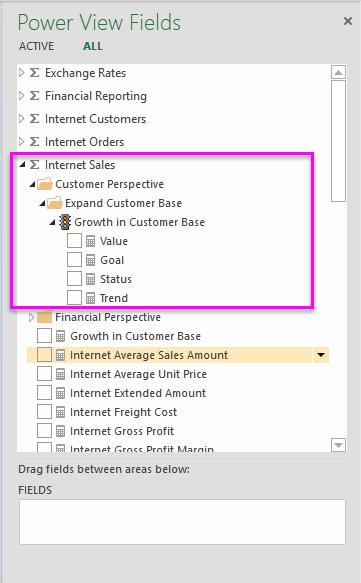
Task: Tick Internet Extended Amount checkbox
Action: point(44,393)
